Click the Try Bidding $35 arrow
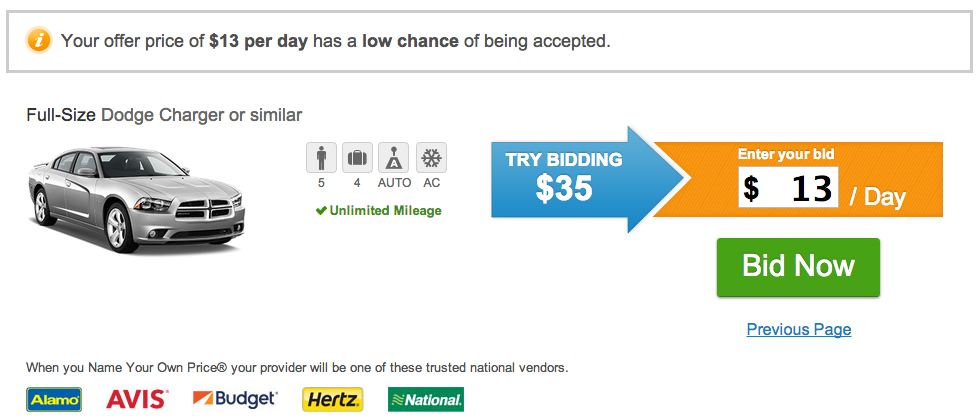 tap(565, 178)
